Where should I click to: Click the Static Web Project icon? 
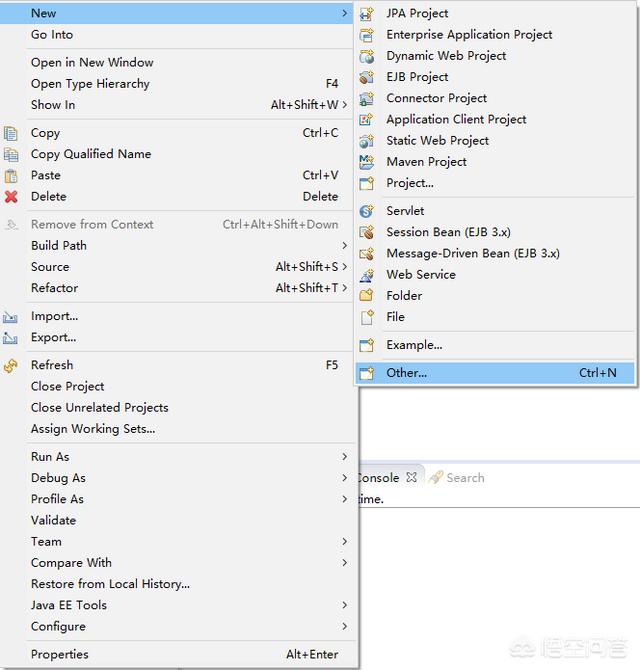[367, 141]
